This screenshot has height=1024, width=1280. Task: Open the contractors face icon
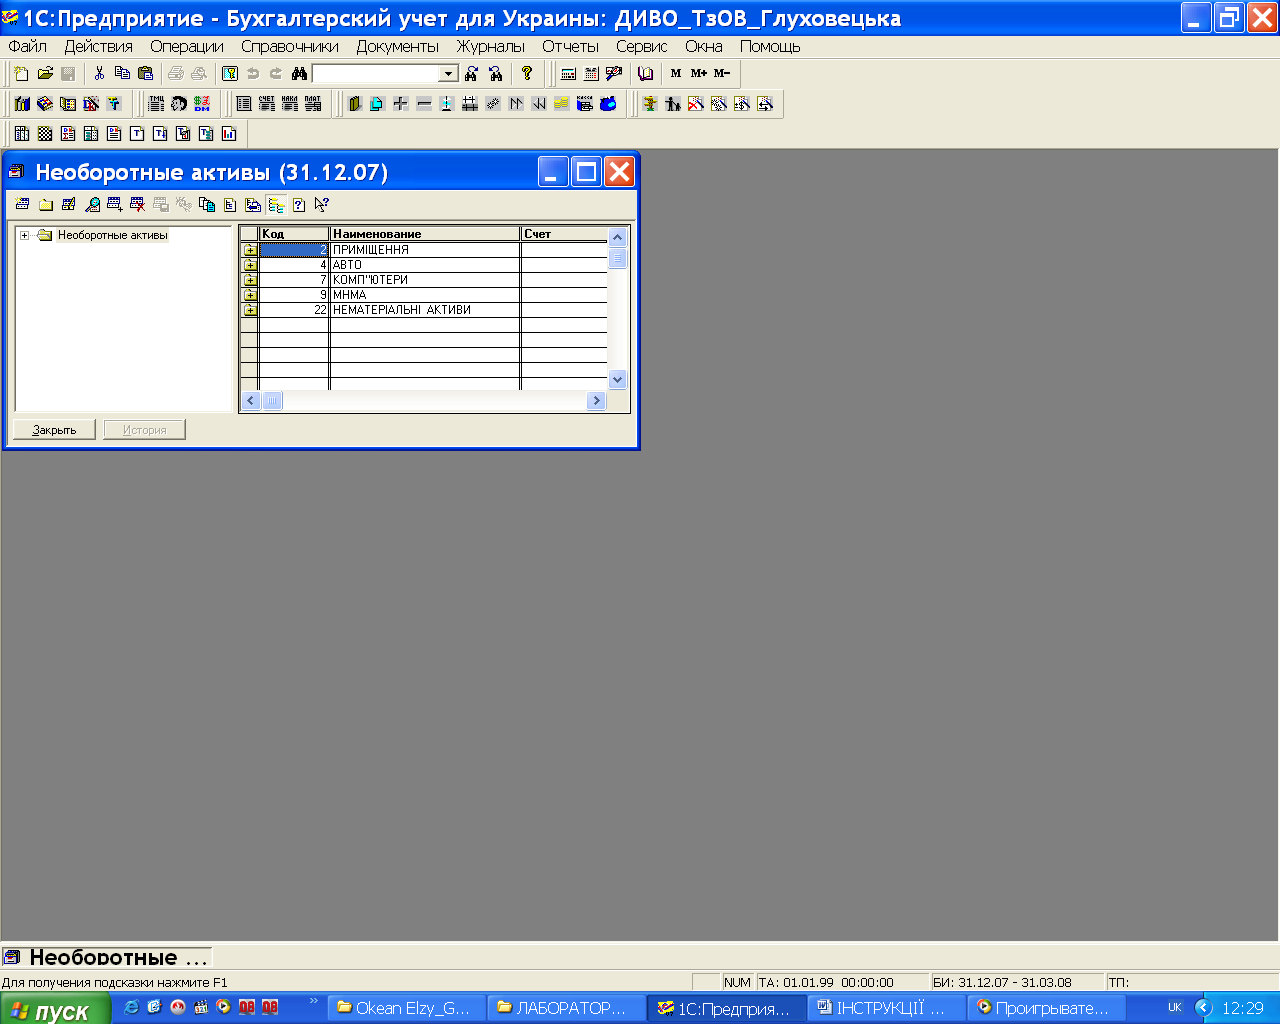click(x=179, y=103)
